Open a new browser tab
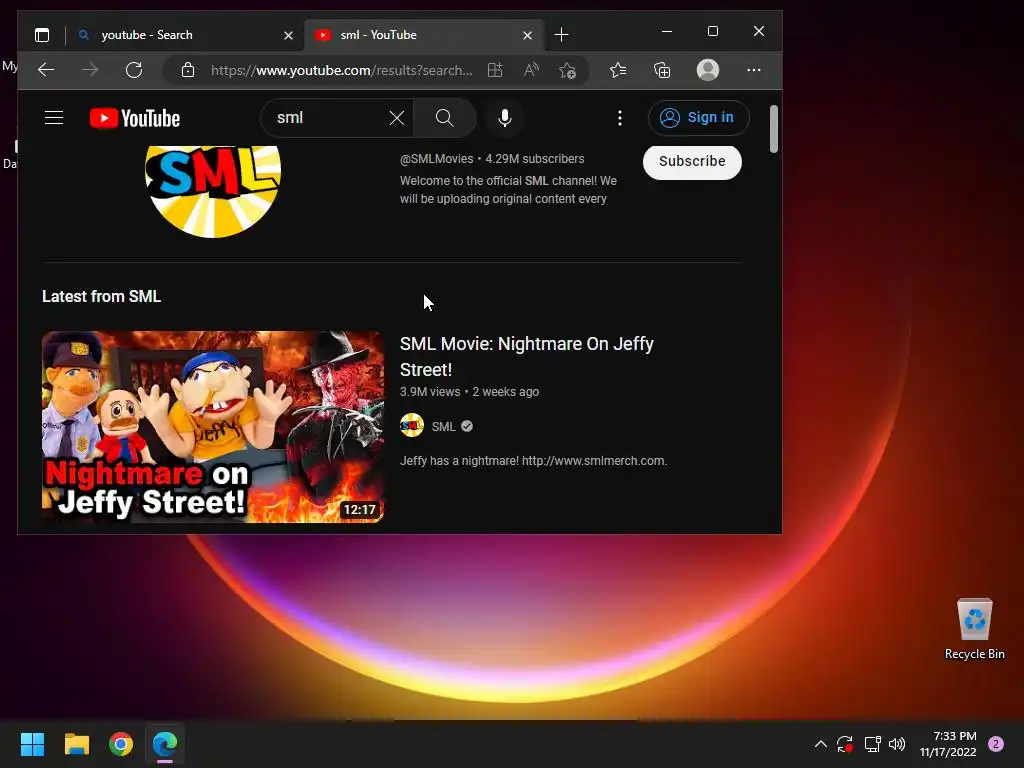 [x=561, y=35]
